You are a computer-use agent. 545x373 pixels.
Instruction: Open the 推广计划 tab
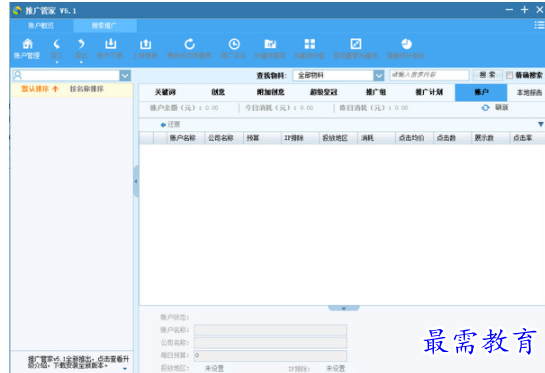point(429,92)
